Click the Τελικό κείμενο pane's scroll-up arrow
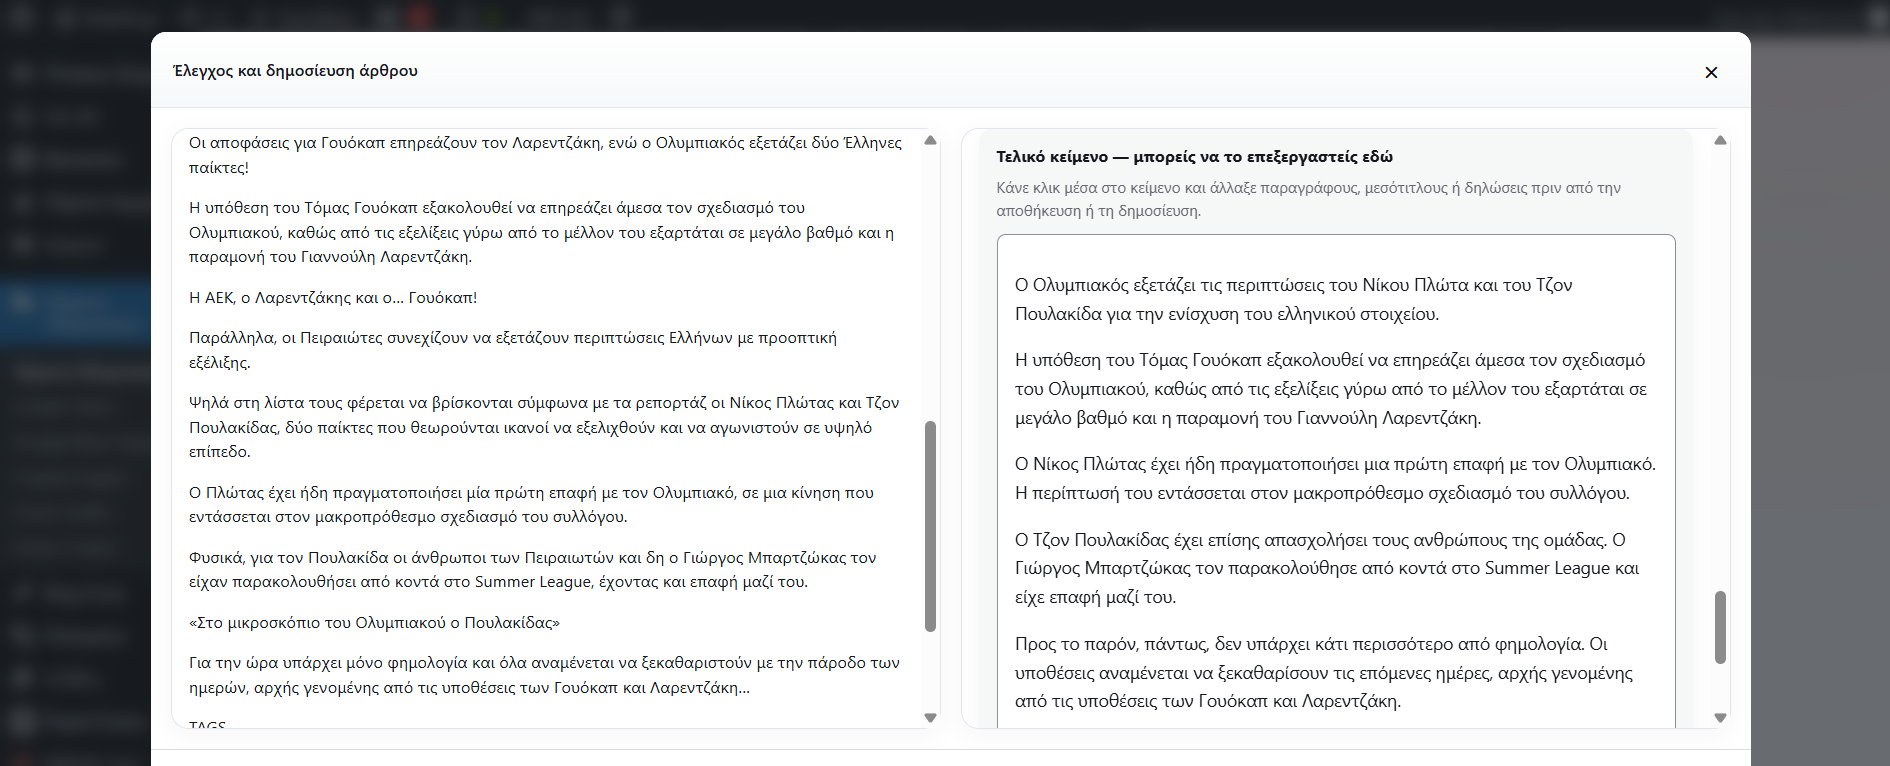Viewport: 1890px width, 766px height. [x=1720, y=141]
